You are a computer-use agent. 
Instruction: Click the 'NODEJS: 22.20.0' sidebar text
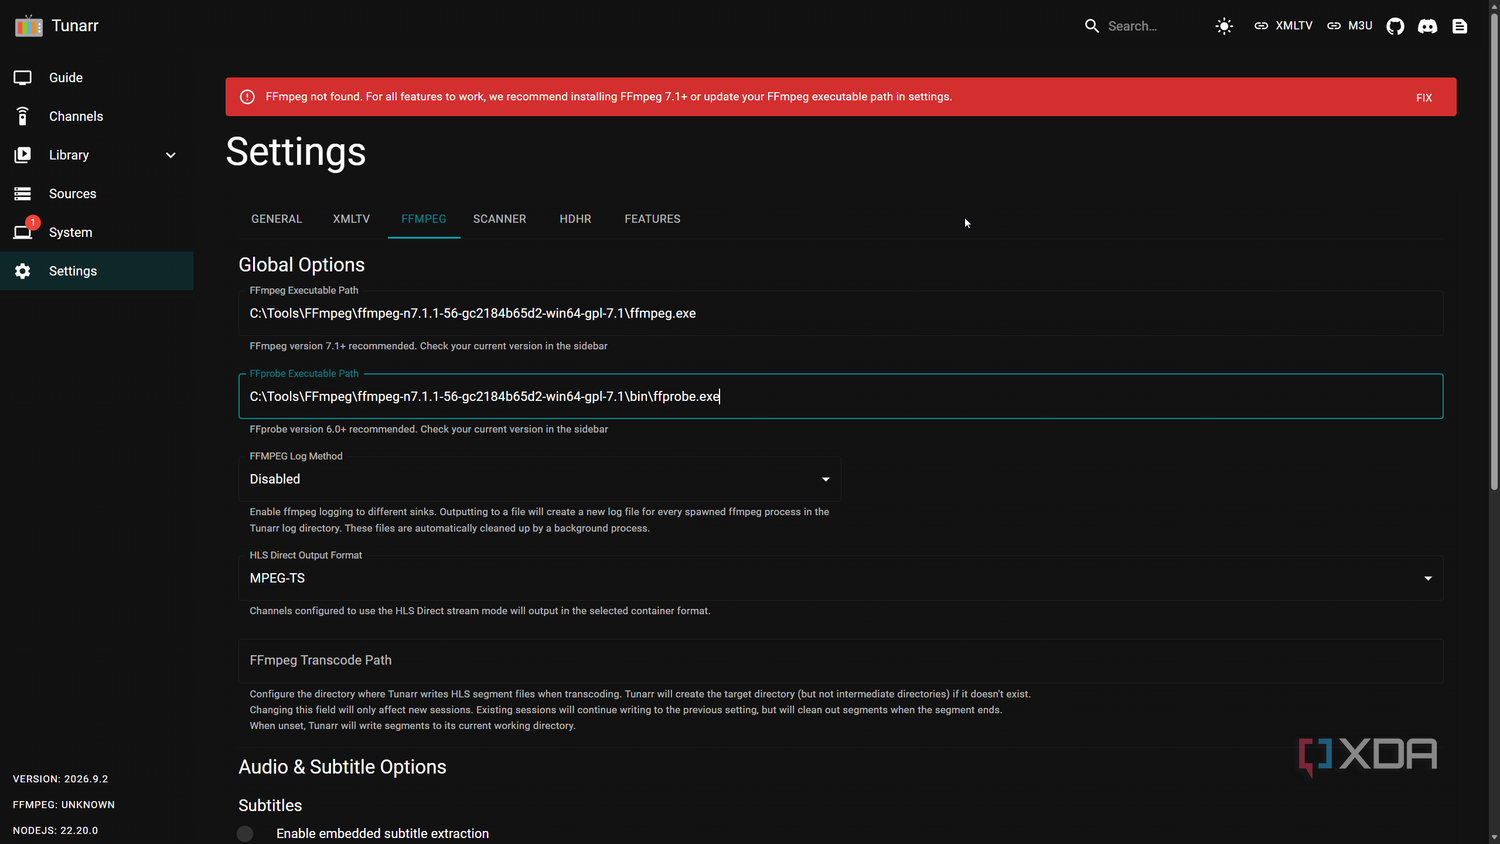[x=56, y=831]
